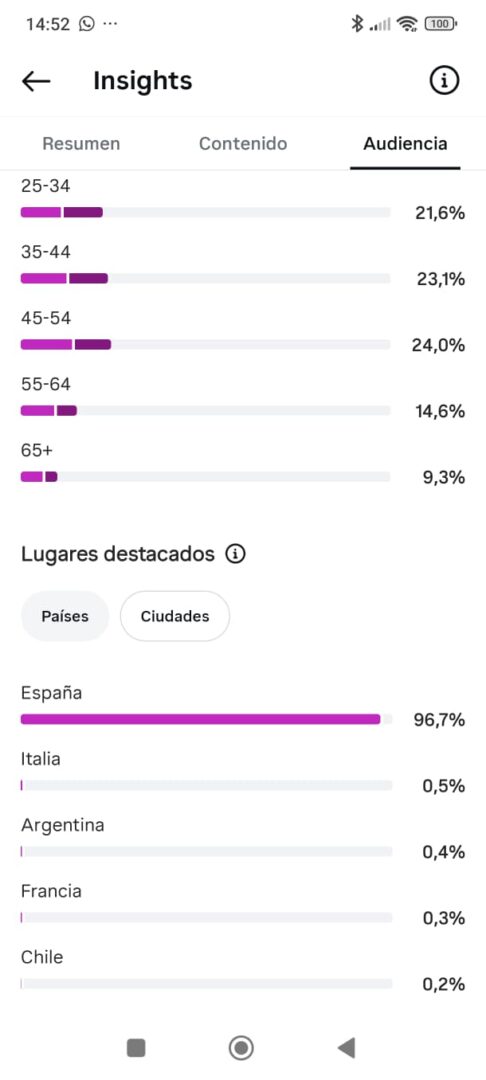
Task: Tap the recent apps square button
Action: click(x=136, y=1048)
